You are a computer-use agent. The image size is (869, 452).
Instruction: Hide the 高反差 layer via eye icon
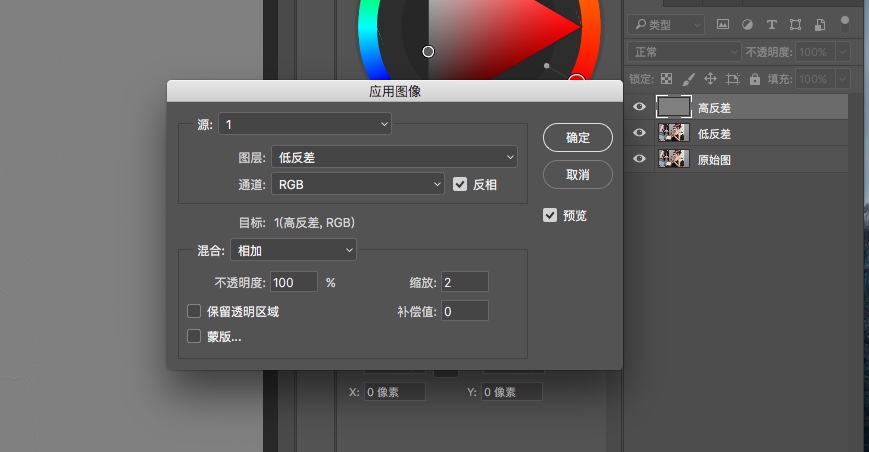tap(639, 107)
